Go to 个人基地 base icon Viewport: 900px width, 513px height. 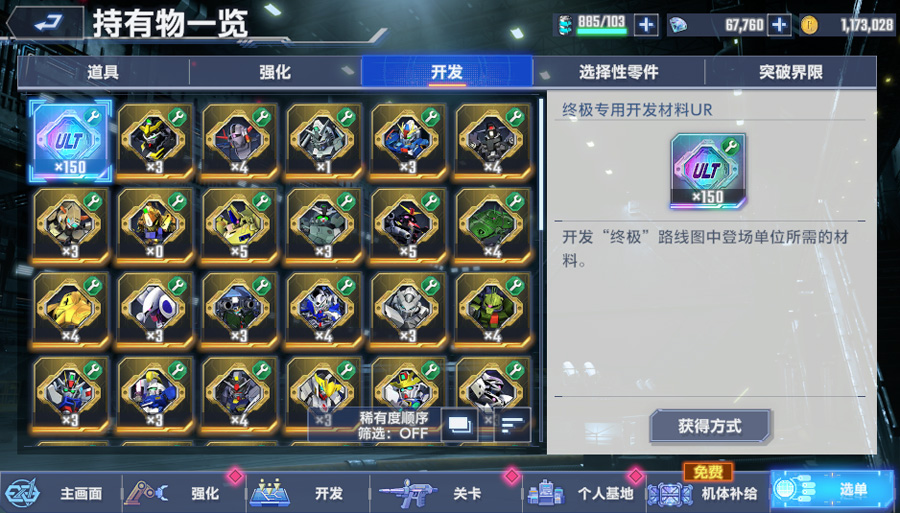[x=581, y=493]
